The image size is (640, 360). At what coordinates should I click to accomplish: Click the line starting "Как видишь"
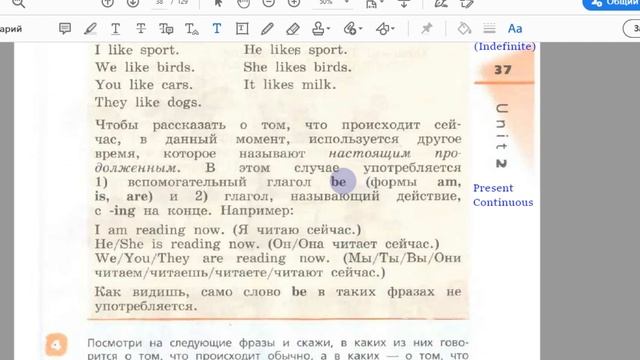pos(278,292)
